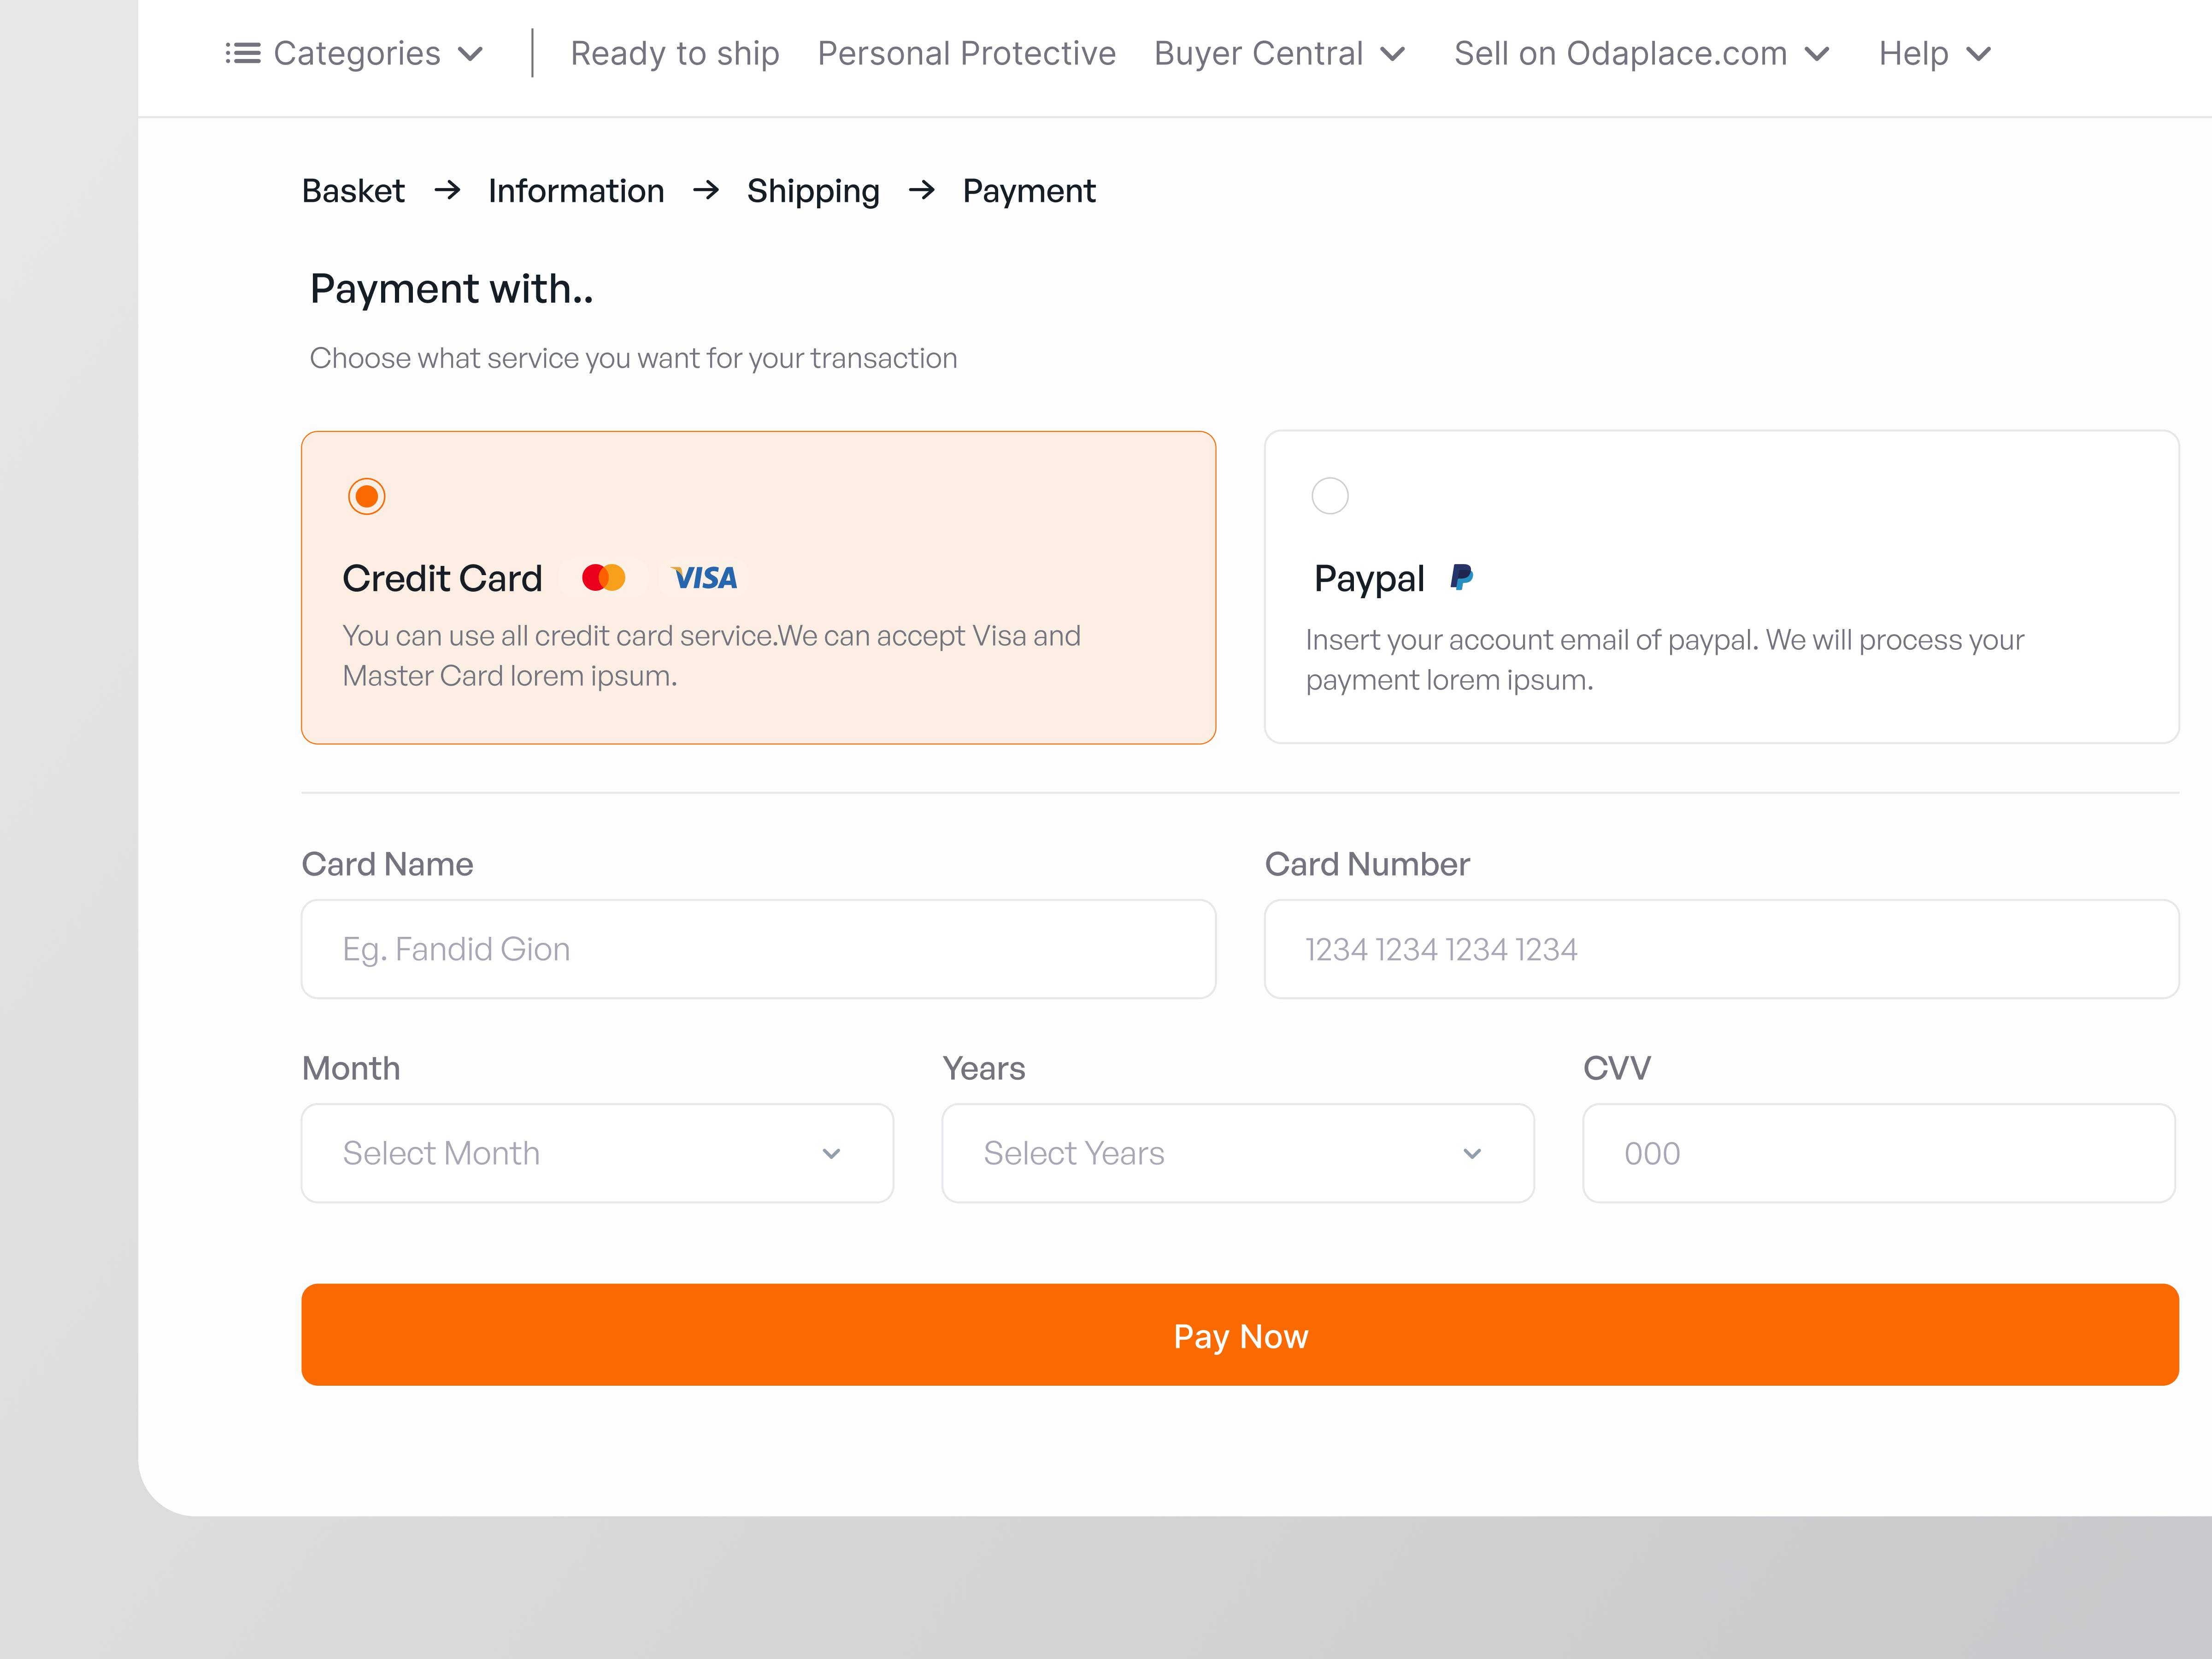Go back to the Basket step
The image size is (2212, 1659).
tap(353, 191)
